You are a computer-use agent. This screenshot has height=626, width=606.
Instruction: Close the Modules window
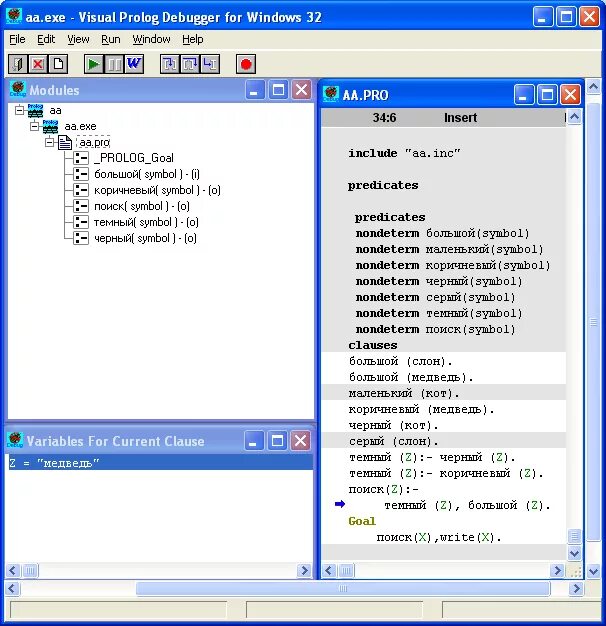301,90
